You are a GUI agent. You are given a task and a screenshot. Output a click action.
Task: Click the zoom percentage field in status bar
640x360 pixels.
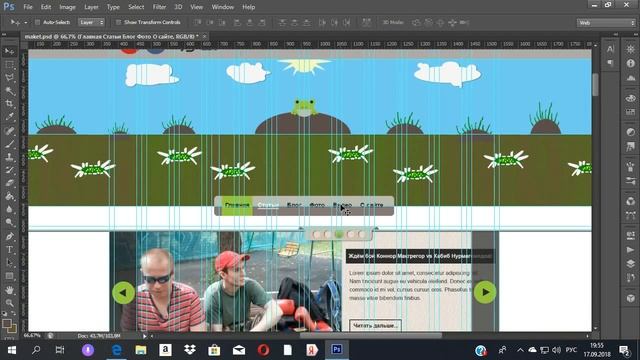pos(32,336)
